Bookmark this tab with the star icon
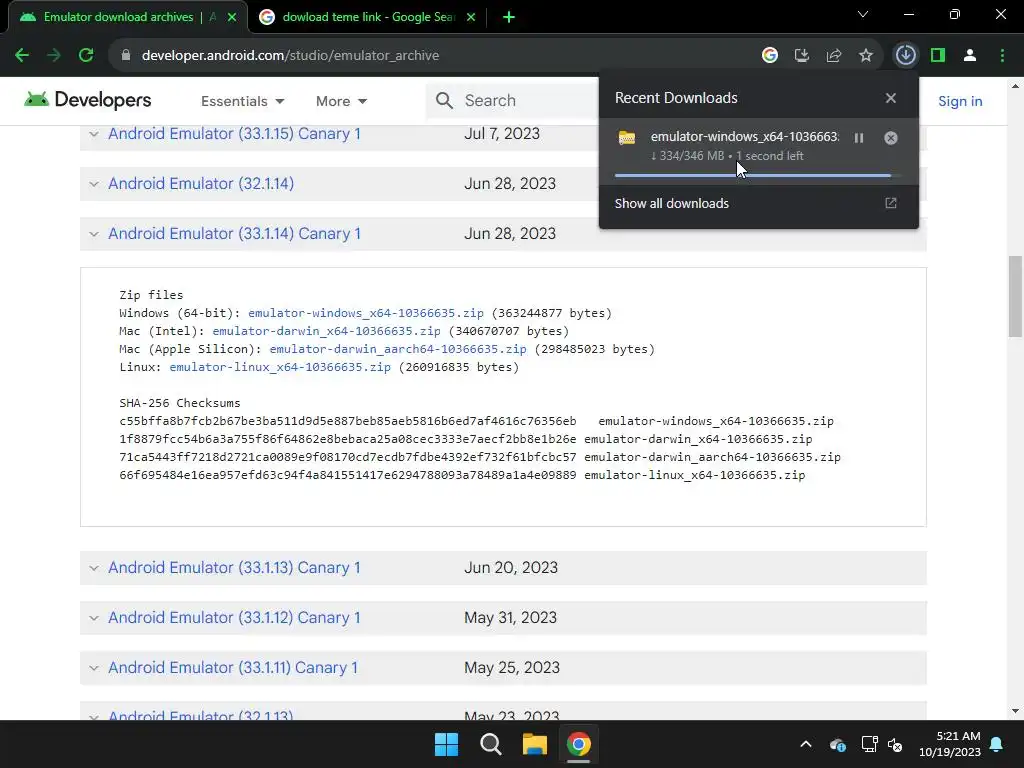Viewport: 1024px width, 768px height. [866, 56]
